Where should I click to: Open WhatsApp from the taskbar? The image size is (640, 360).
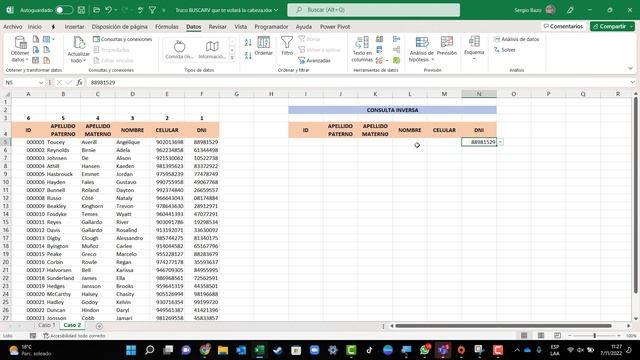pos(424,350)
